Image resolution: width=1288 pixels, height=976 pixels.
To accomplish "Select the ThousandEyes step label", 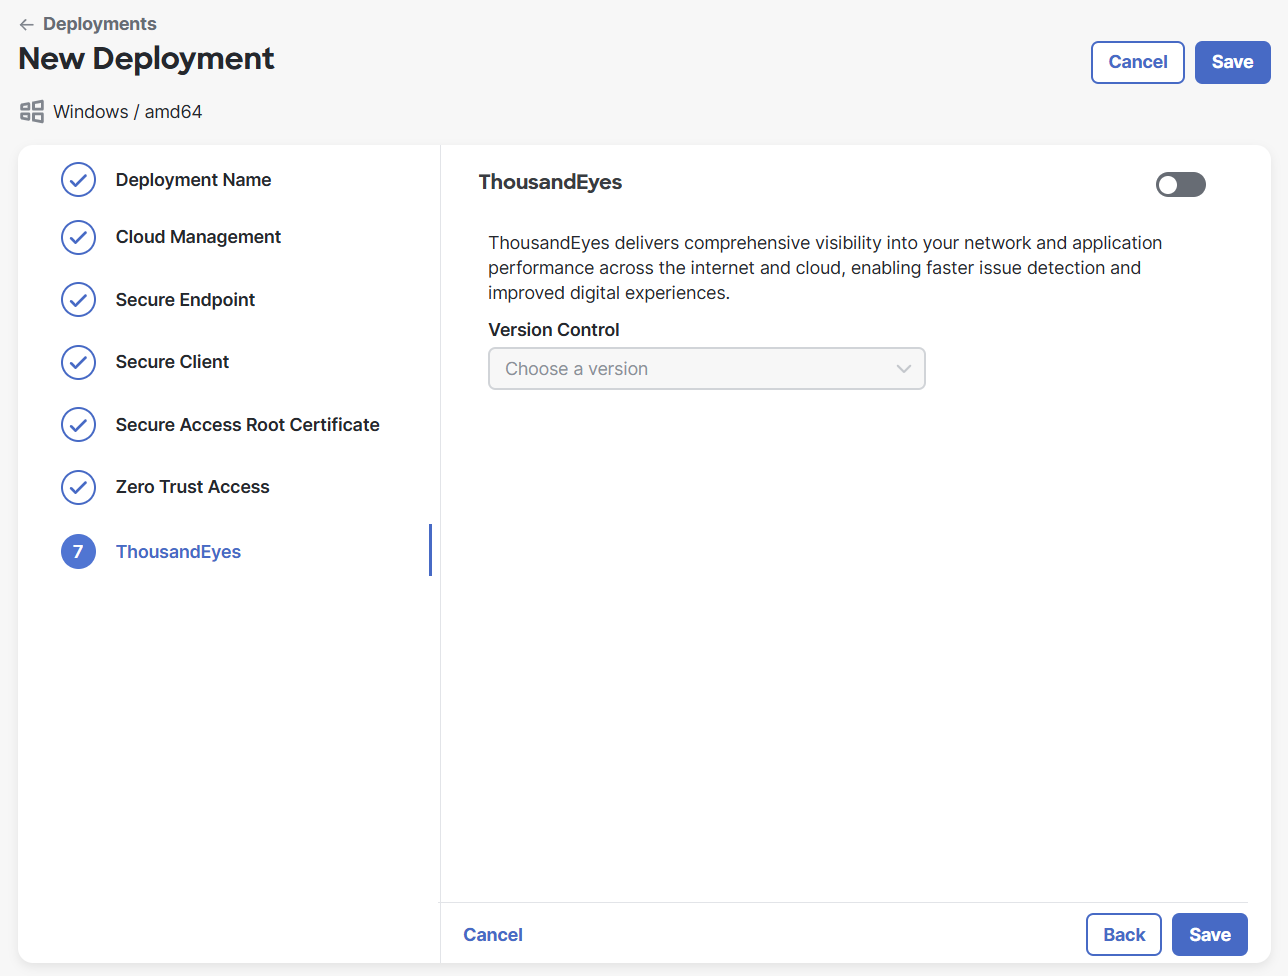I will click(178, 552).
